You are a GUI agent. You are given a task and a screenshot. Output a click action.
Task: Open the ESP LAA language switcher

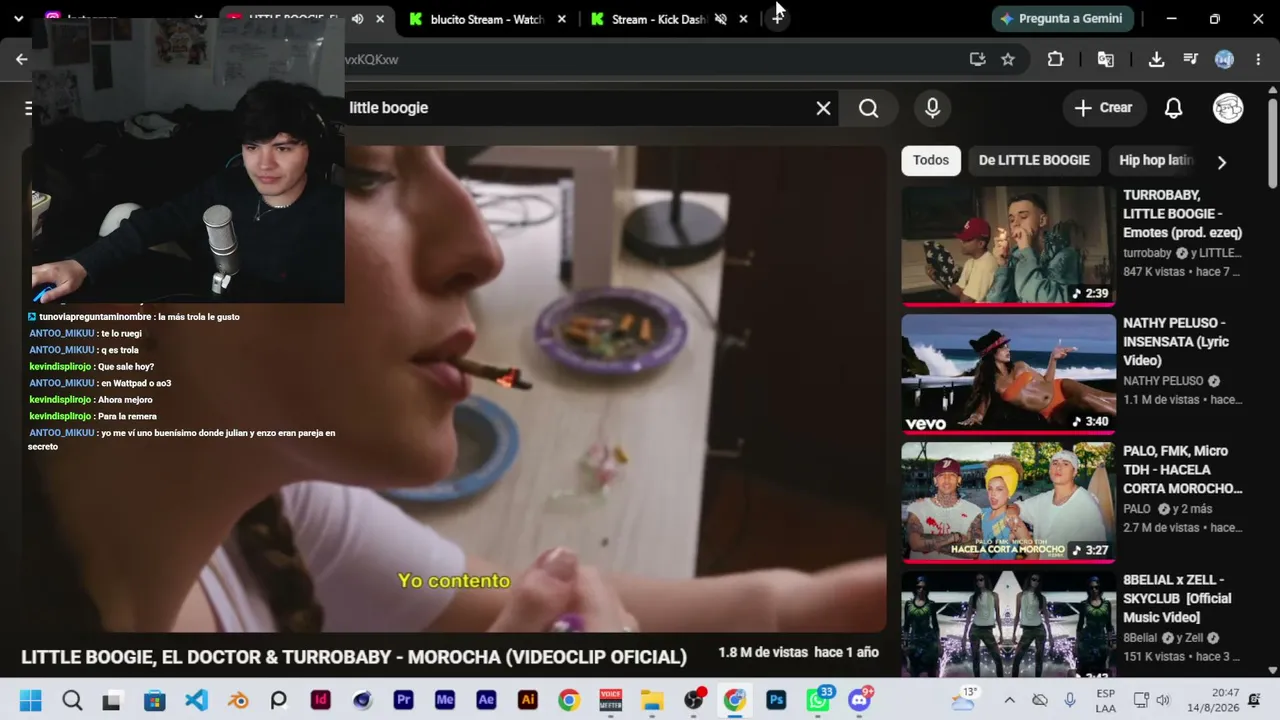click(x=1106, y=700)
